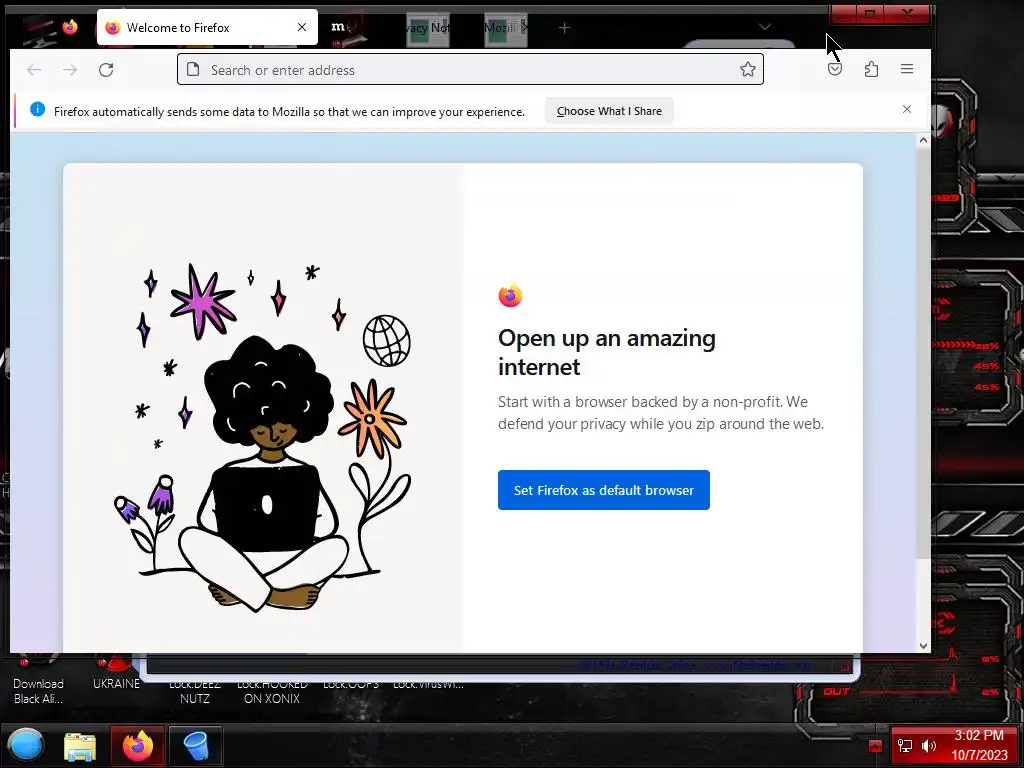Image resolution: width=1024 pixels, height=768 pixels.
Task: Show hidden tray icons arrow
Action: click(875, 746)
